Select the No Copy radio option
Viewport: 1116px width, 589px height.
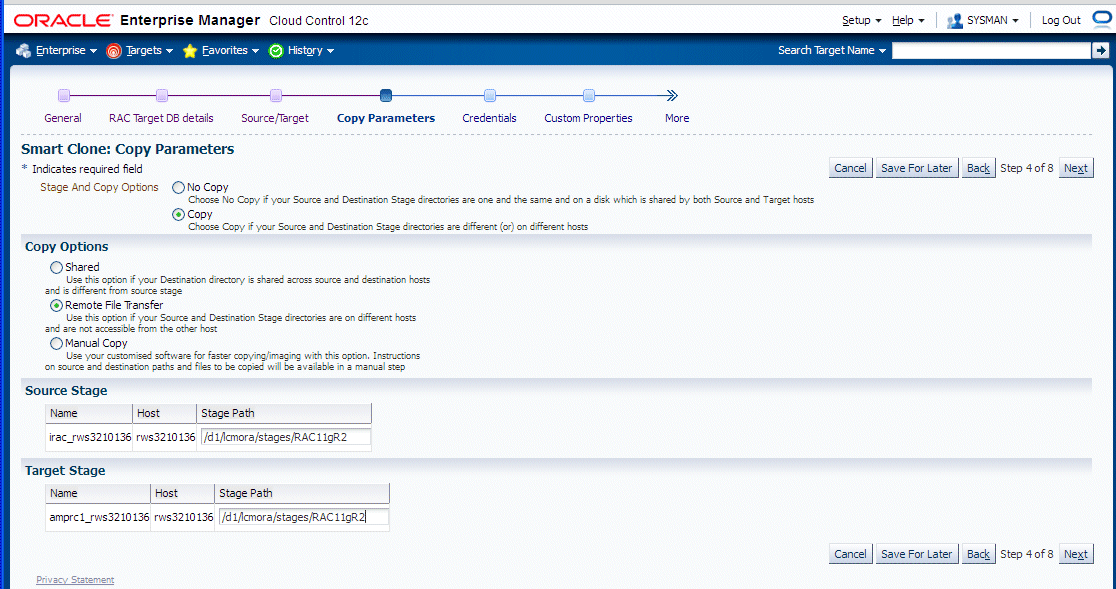click(179, 188)
